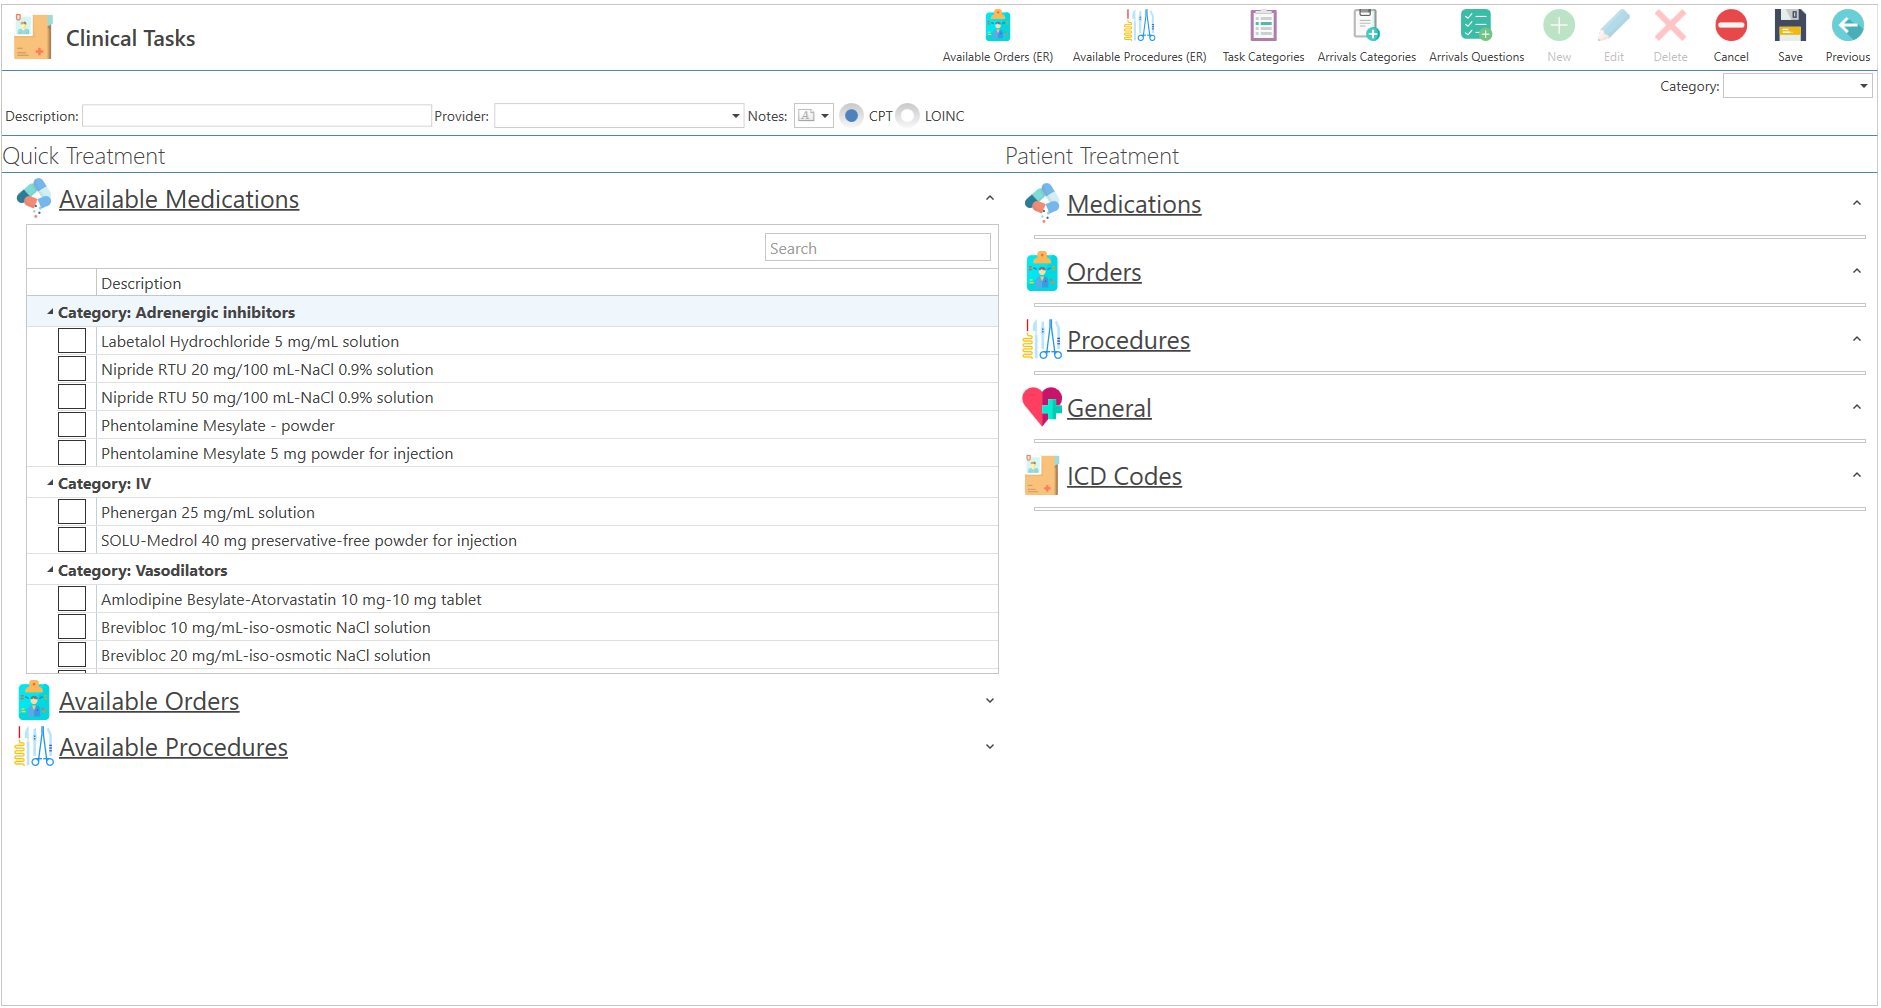Viewport: 1881px width, 1008px height.
Task: Go back with the Previous arrow icon
Action: (x=1848, y=25)
